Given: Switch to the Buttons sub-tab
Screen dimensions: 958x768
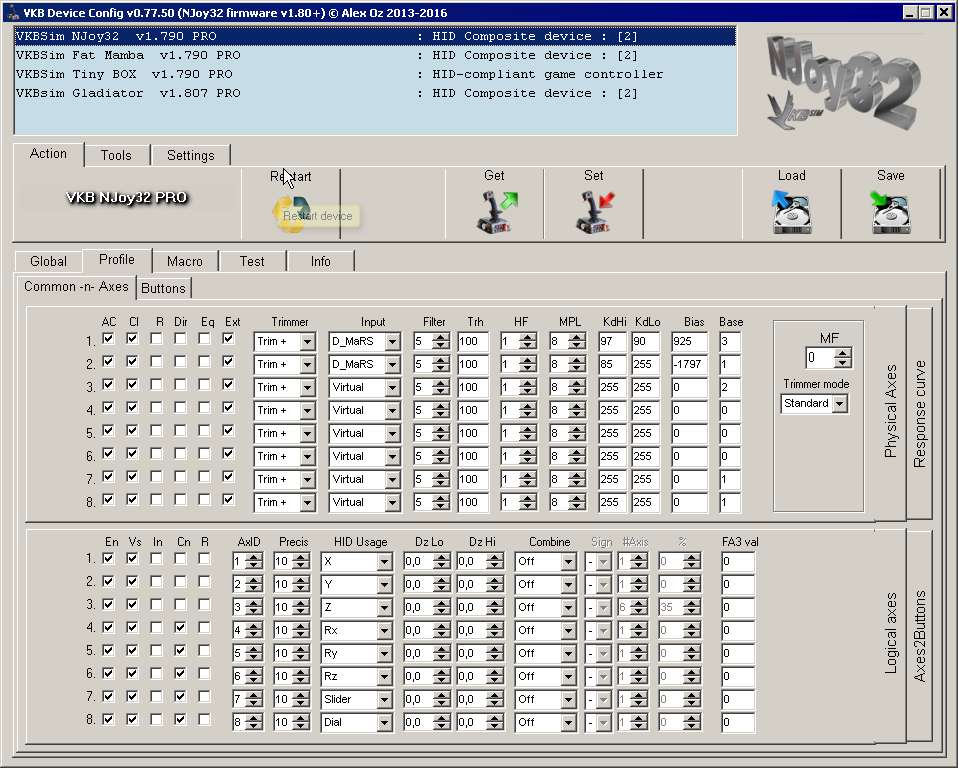Looking at the screenshot, I should (x=163, y=288).
